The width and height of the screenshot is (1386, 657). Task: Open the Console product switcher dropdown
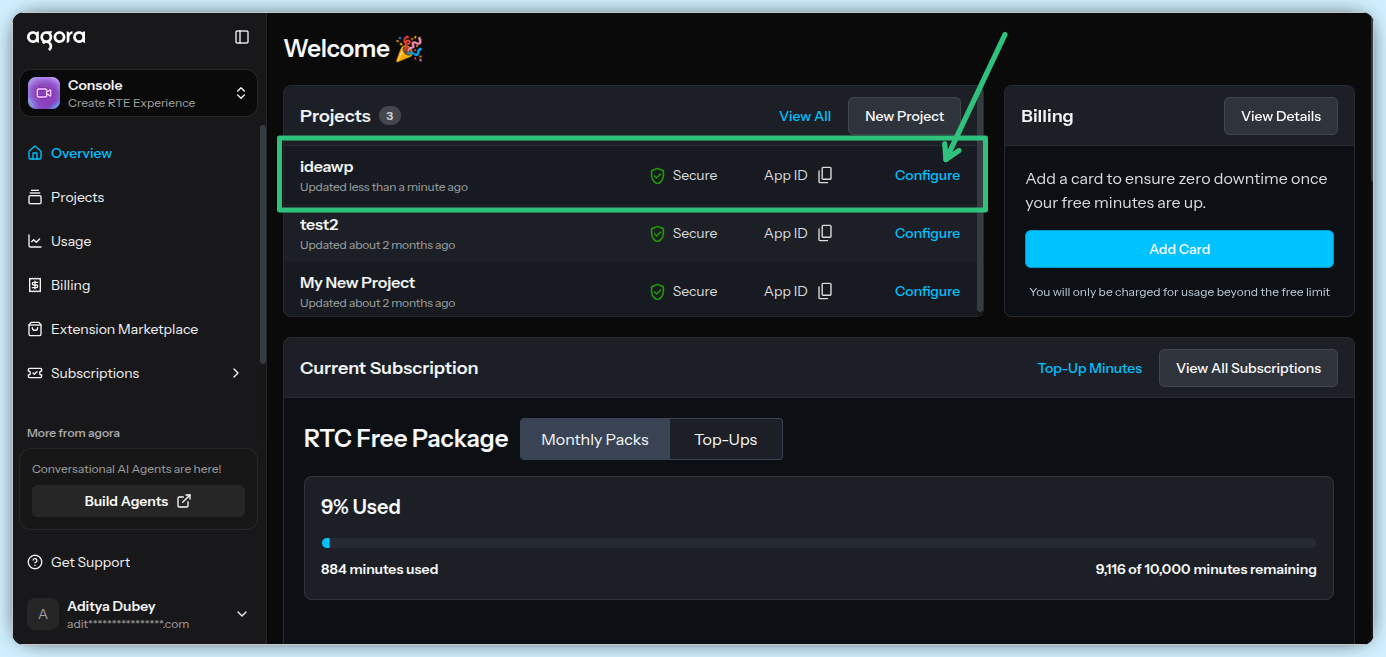pyautogui.click(x=240, y=93)
